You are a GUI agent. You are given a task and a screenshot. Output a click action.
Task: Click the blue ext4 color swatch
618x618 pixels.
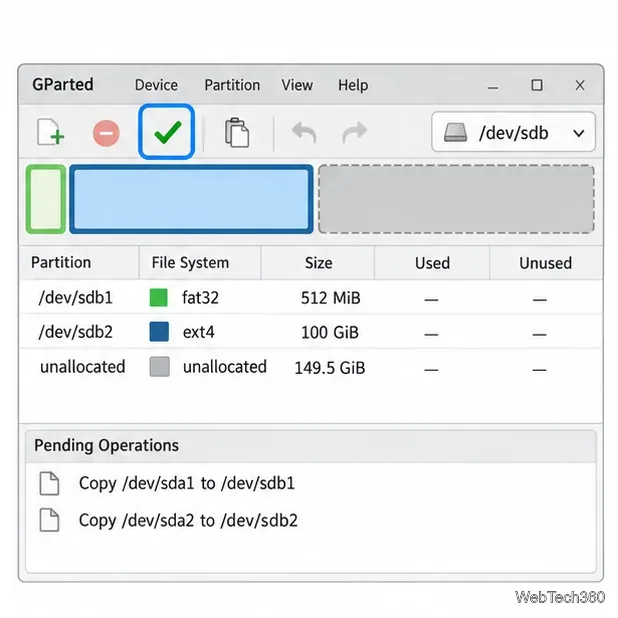point(159,331)
